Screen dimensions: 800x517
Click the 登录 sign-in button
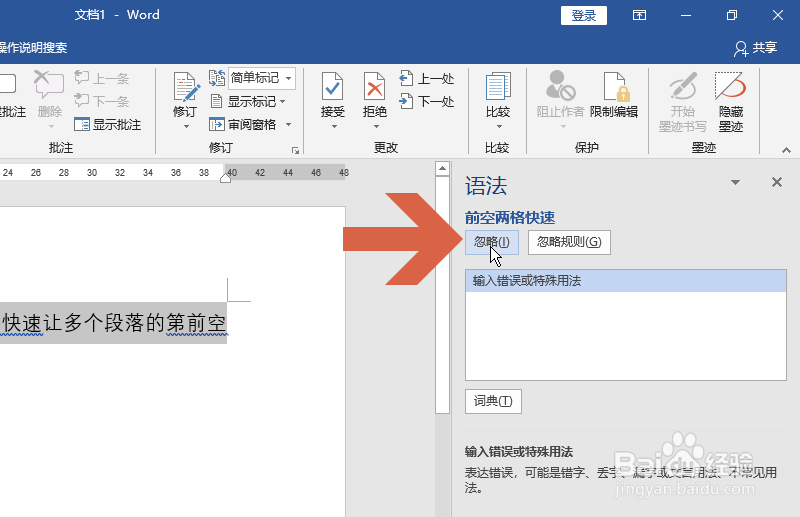(x=584, y=15)
